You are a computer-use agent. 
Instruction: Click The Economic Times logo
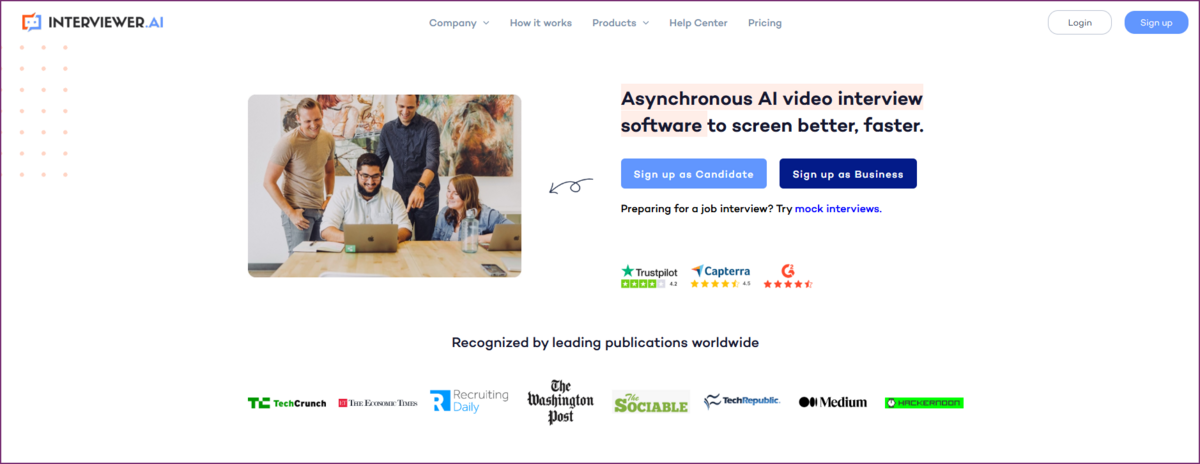[x=378, y=403]
